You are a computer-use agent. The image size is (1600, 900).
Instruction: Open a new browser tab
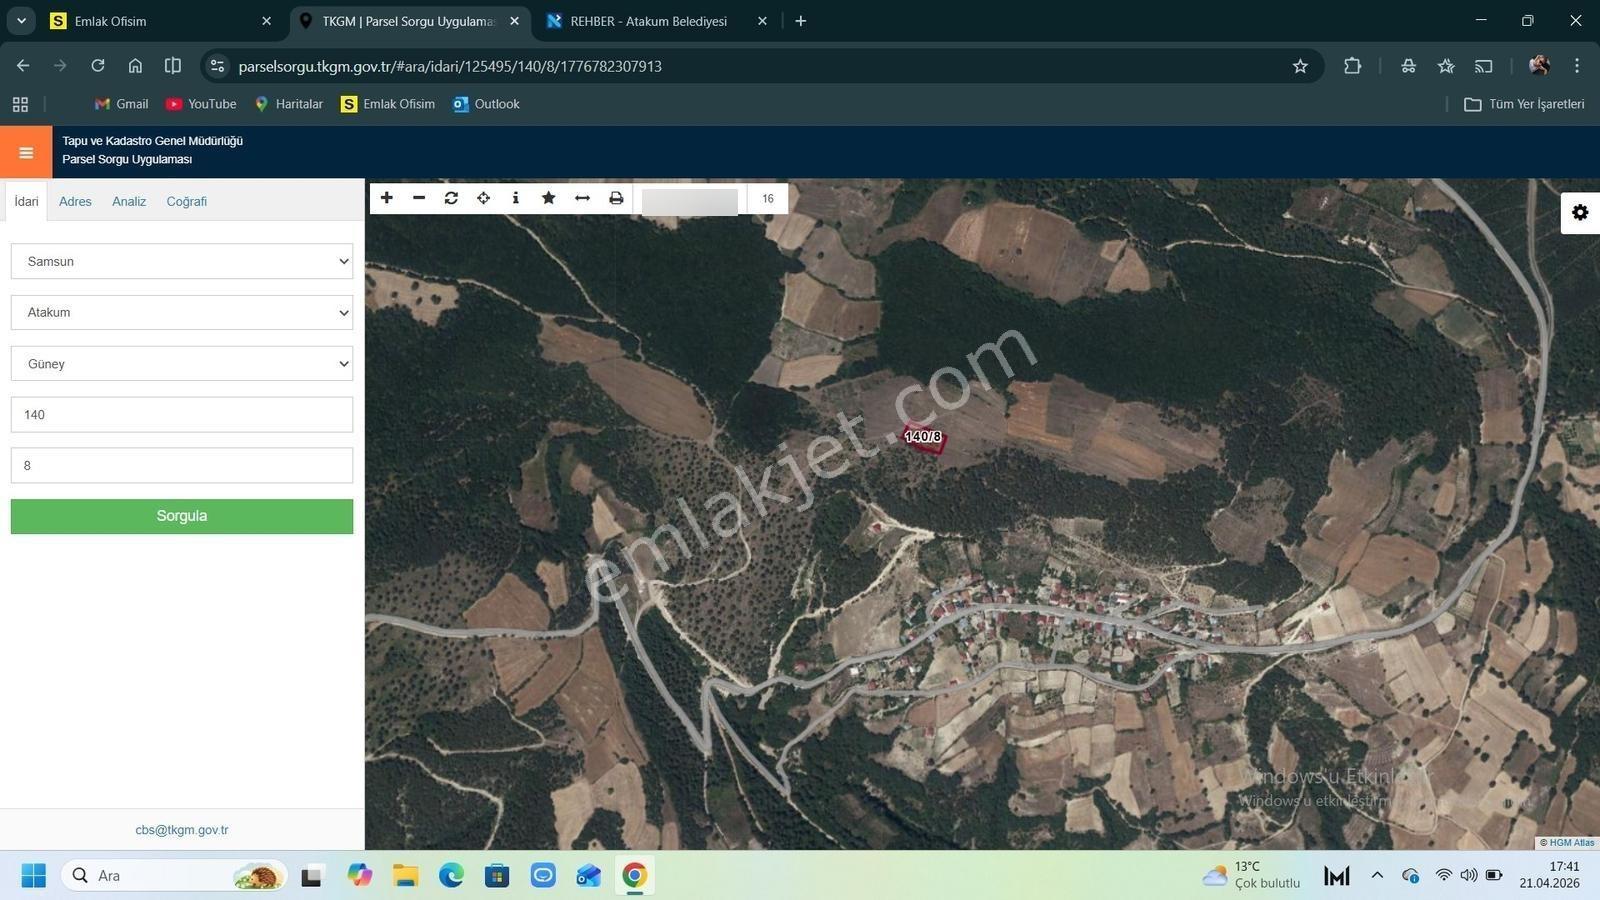800,21
